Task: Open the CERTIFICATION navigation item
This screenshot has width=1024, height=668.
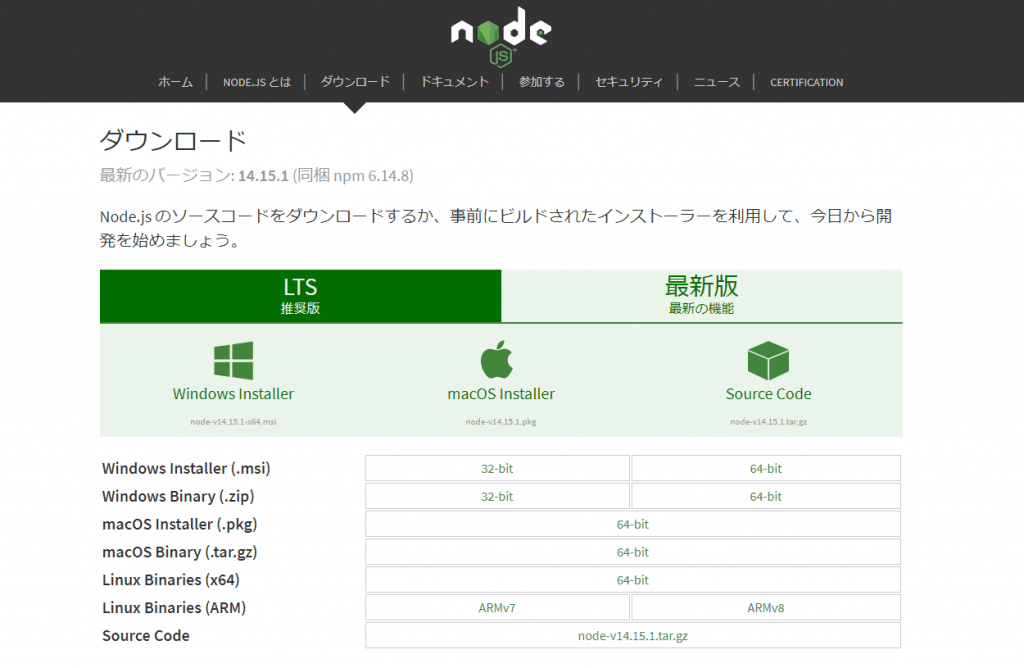Action: (x=807, y=82)
